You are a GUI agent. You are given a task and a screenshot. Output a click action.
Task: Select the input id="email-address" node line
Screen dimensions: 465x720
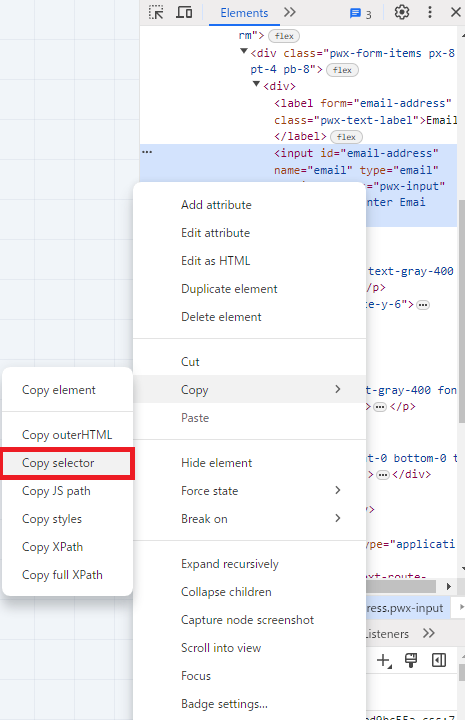356,153
